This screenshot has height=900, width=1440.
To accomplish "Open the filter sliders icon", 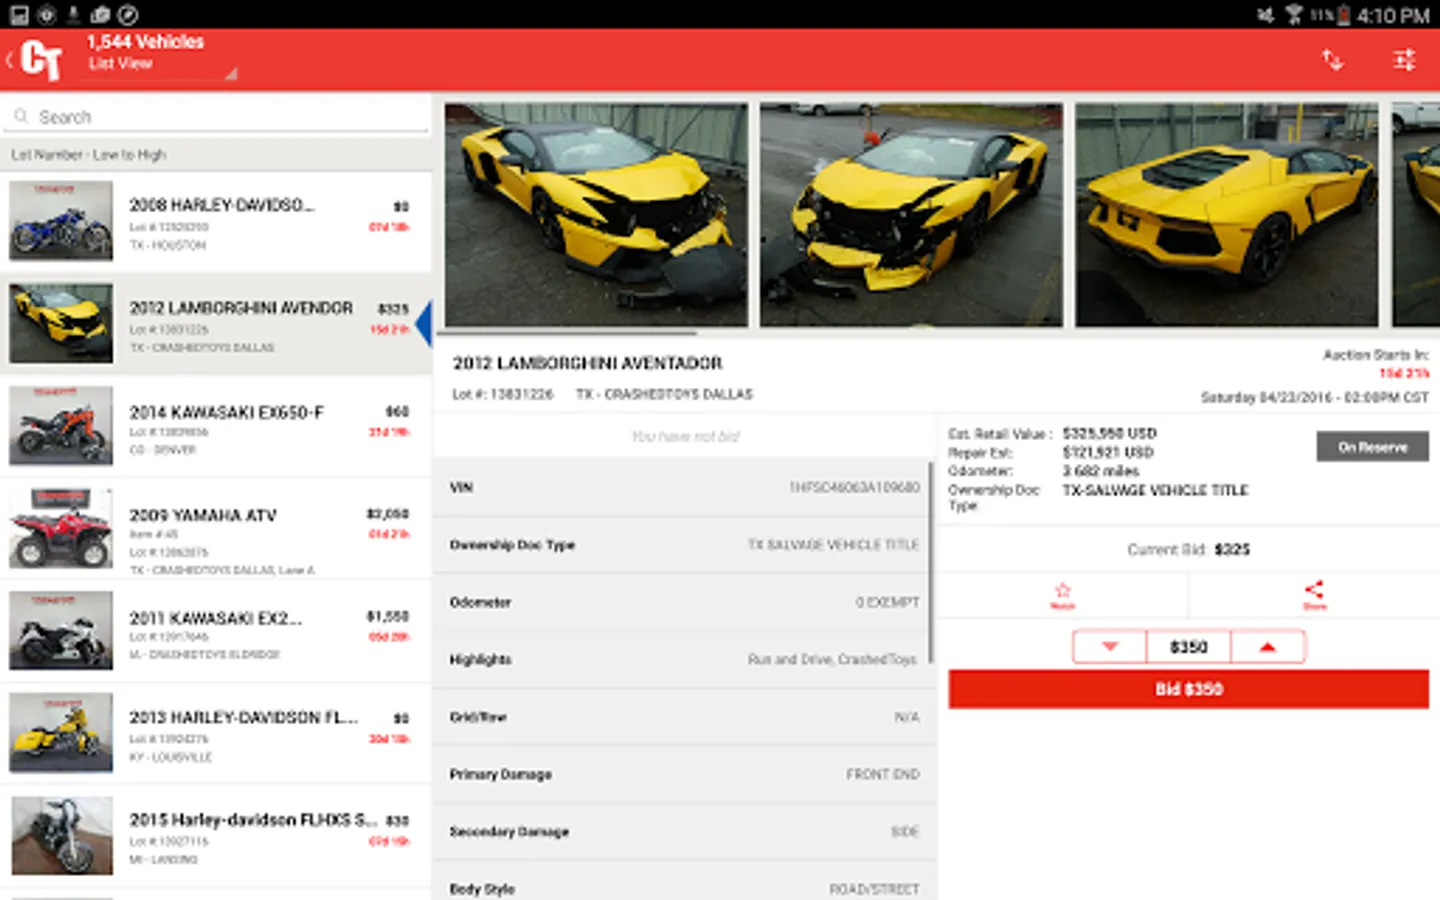I will pyautogui.click(x=1404, y=60).
